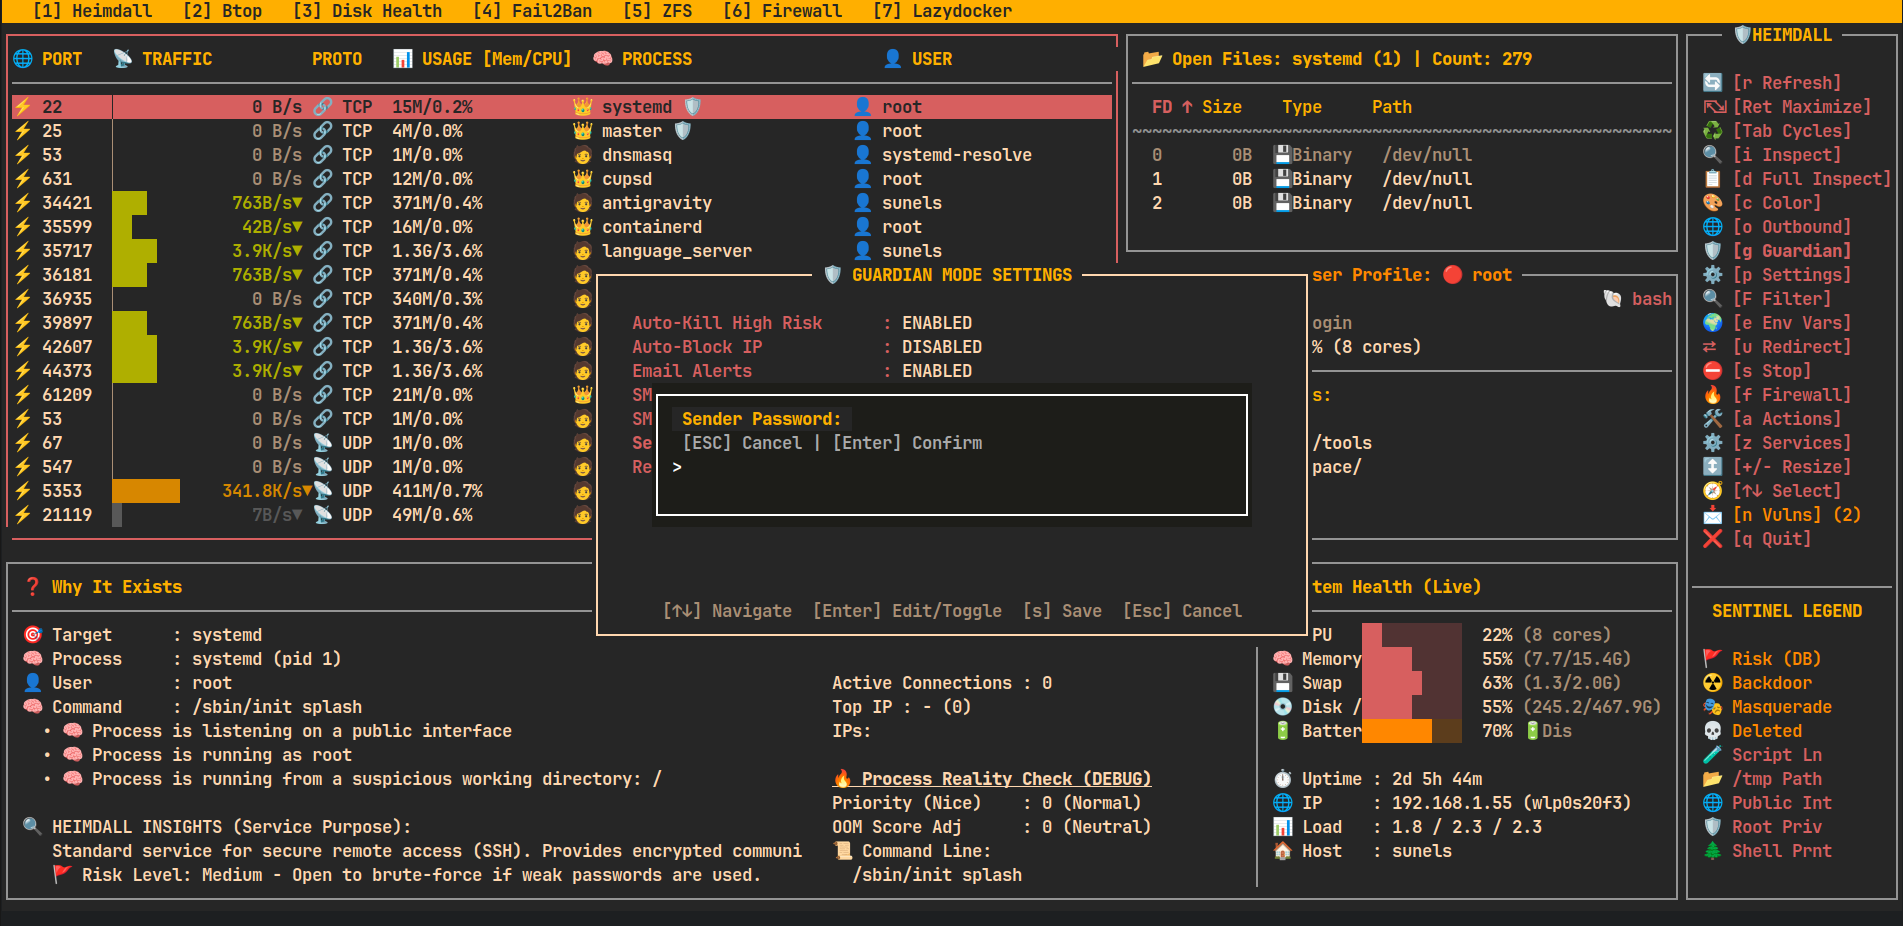The height and width of the screenshot is (926, 1903).
Task: Click the Vulns envelope icon
Action: tap(1713, 515)
